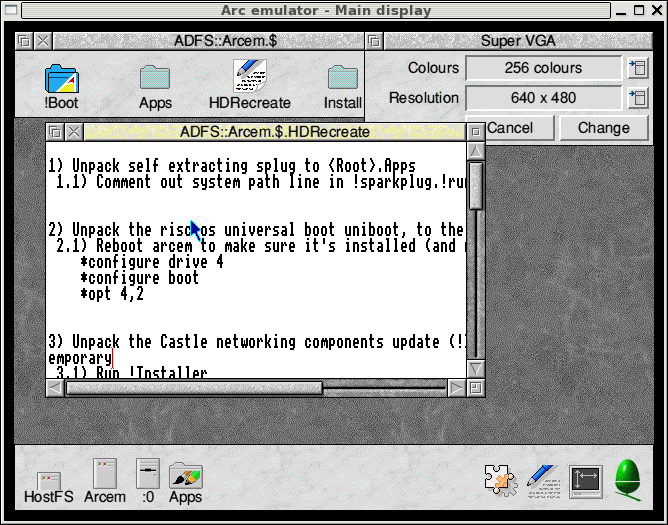Image resolution: width=668 pixels, height=525 pixels.
Task: Click the Change button in Super VGA
Action: click(x=604, y=128)
